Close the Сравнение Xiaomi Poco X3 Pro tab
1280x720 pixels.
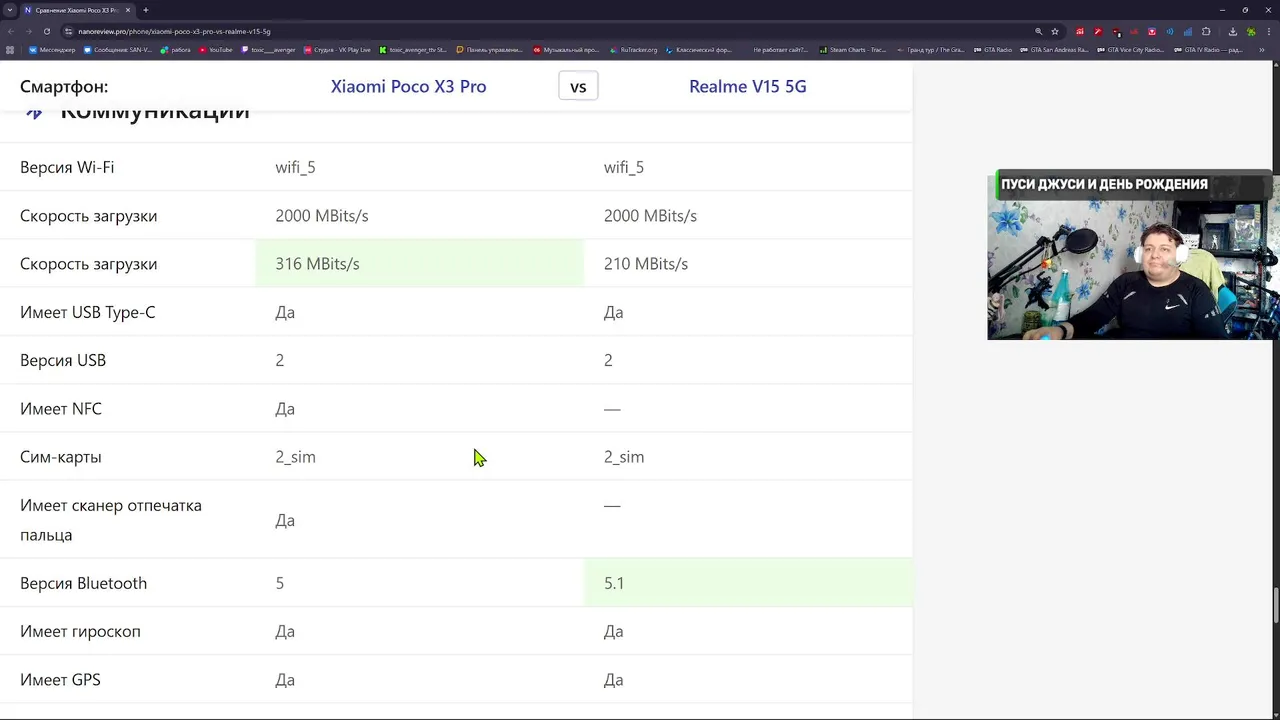pyautogui.click(x=127, y=10)
